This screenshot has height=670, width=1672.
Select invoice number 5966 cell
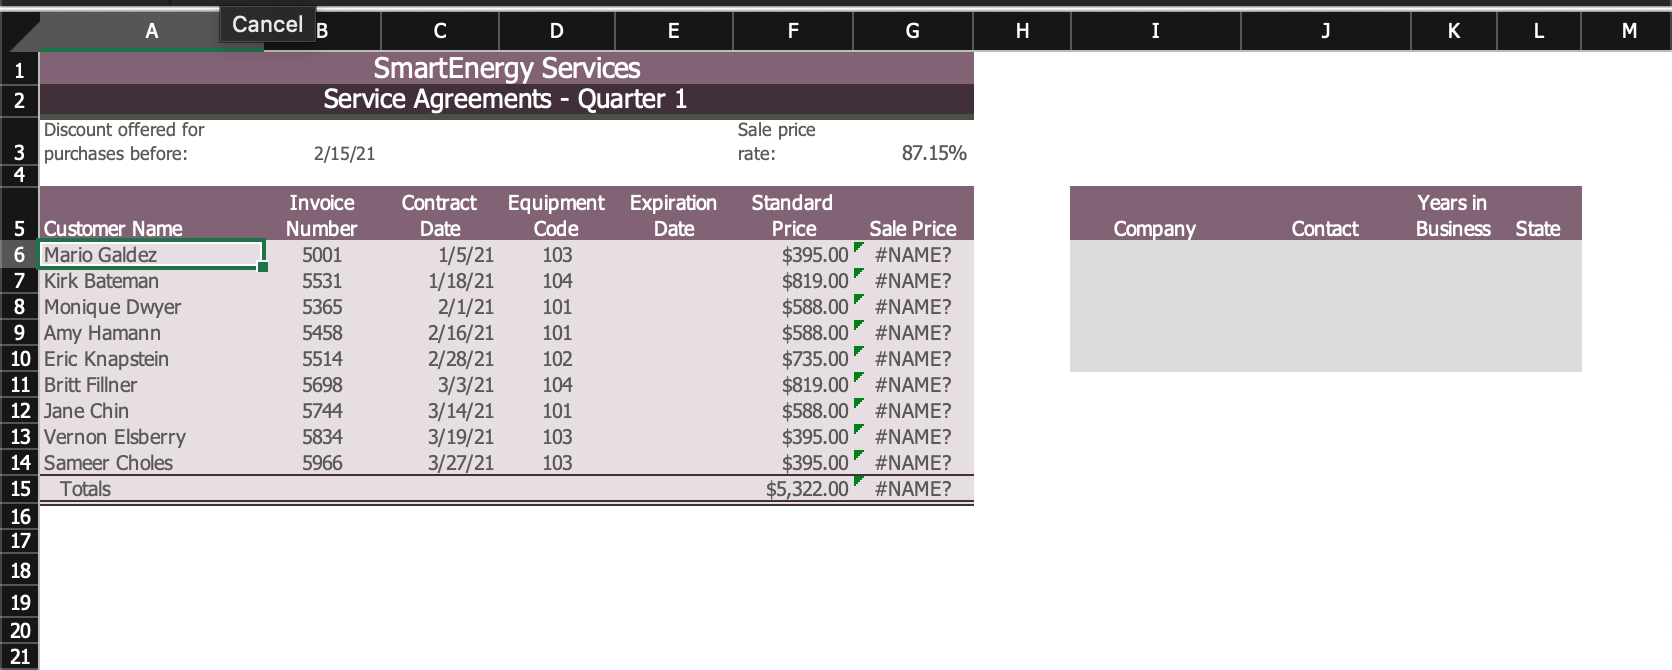point(322,463)
